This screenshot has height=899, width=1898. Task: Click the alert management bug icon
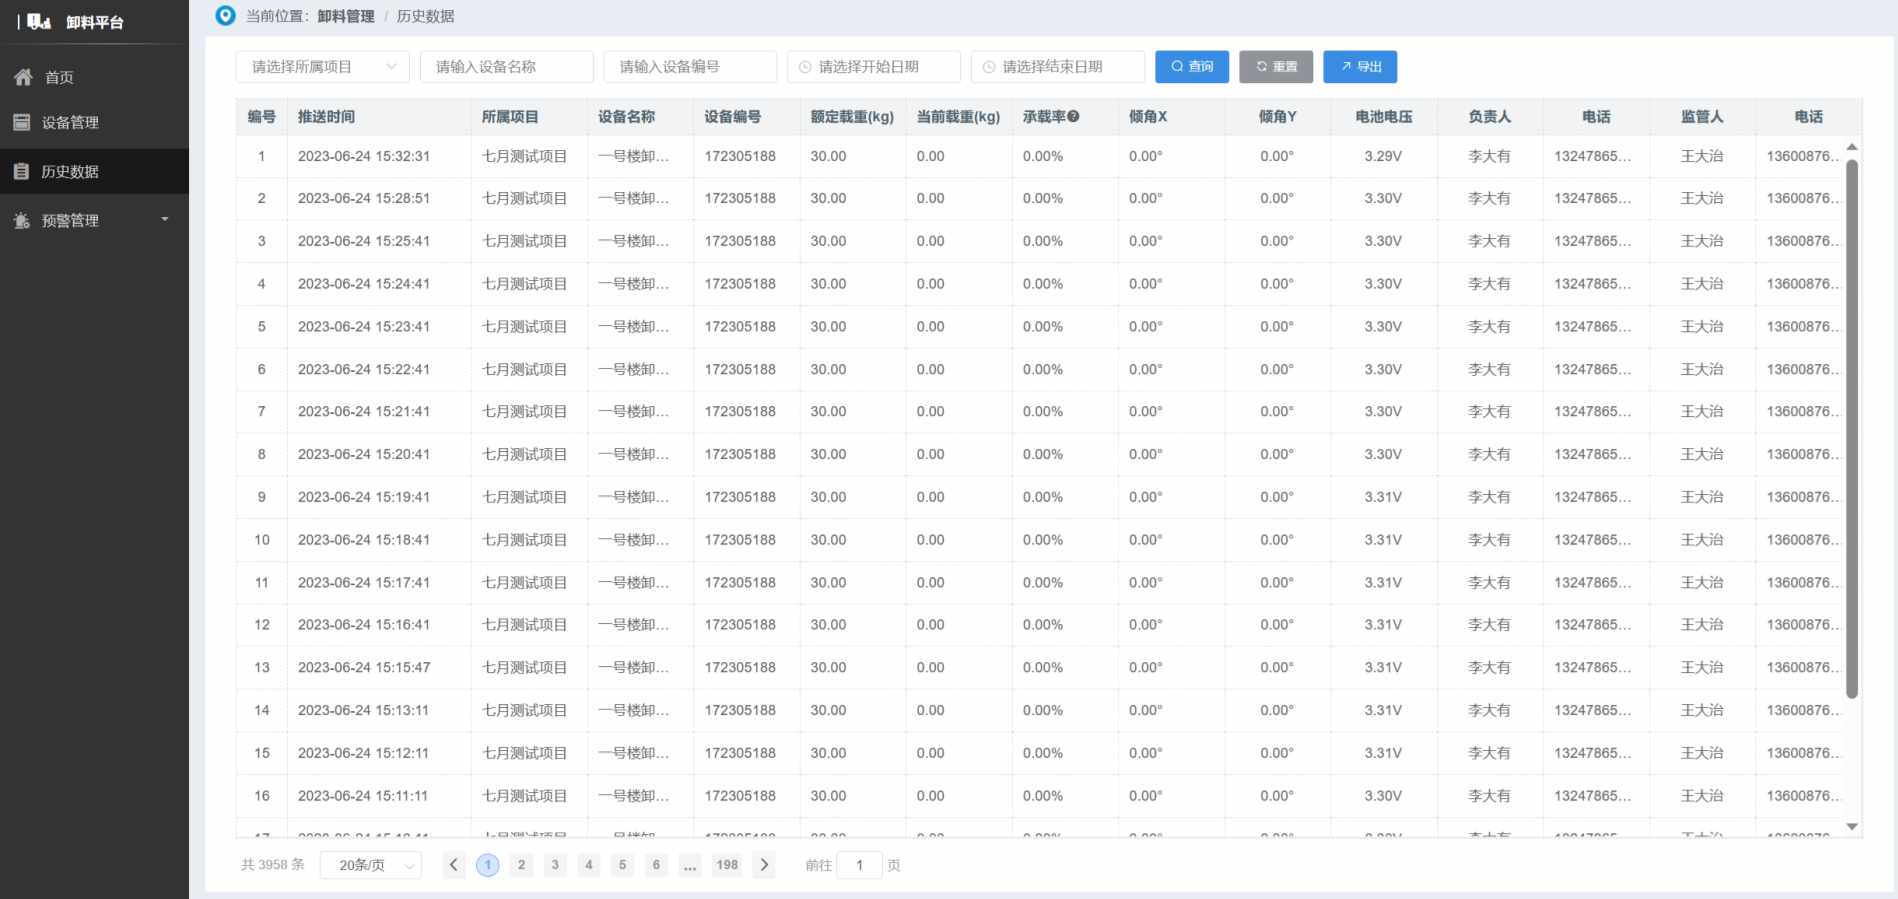click(21, 221)
